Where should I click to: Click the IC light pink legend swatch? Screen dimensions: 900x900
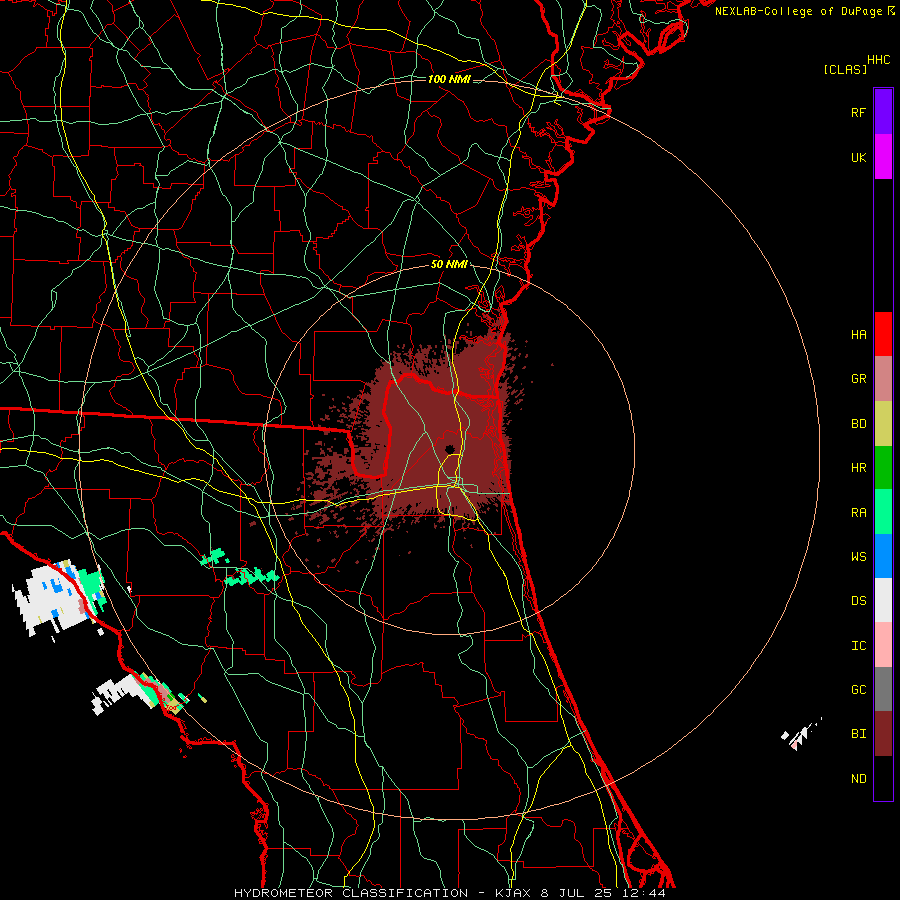click(x=883, y=645)
